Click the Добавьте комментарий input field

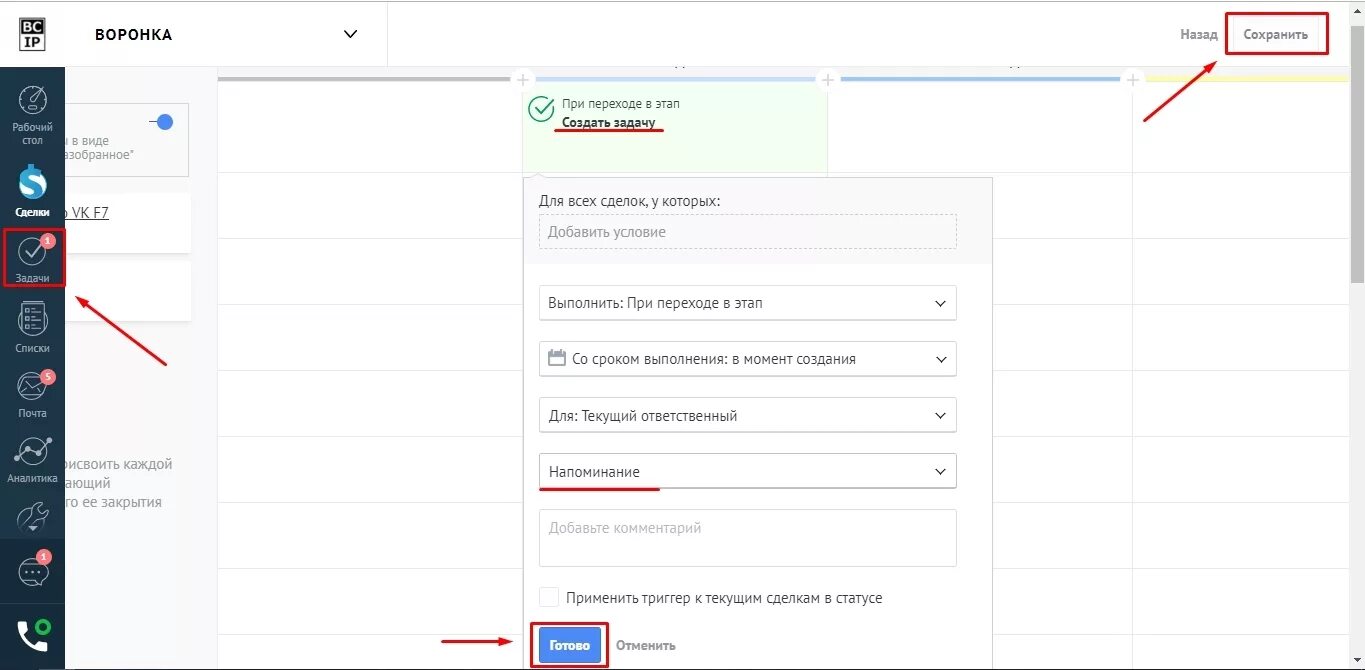(x=747, y=537)
